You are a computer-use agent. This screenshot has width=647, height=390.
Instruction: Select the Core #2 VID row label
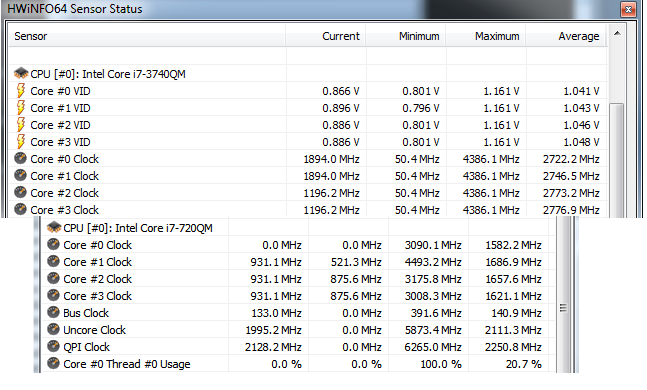(x=60, y=125)
